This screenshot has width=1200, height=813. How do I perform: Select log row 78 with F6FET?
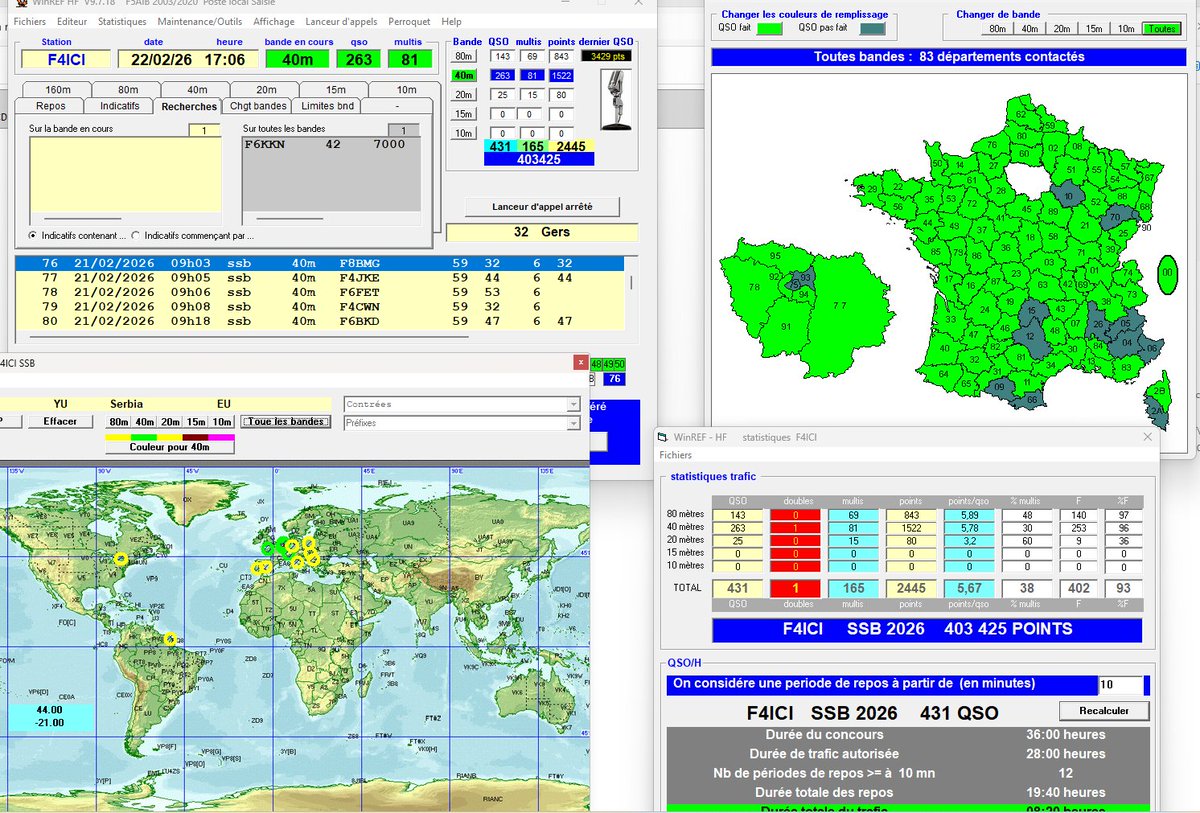coord(320,292)
